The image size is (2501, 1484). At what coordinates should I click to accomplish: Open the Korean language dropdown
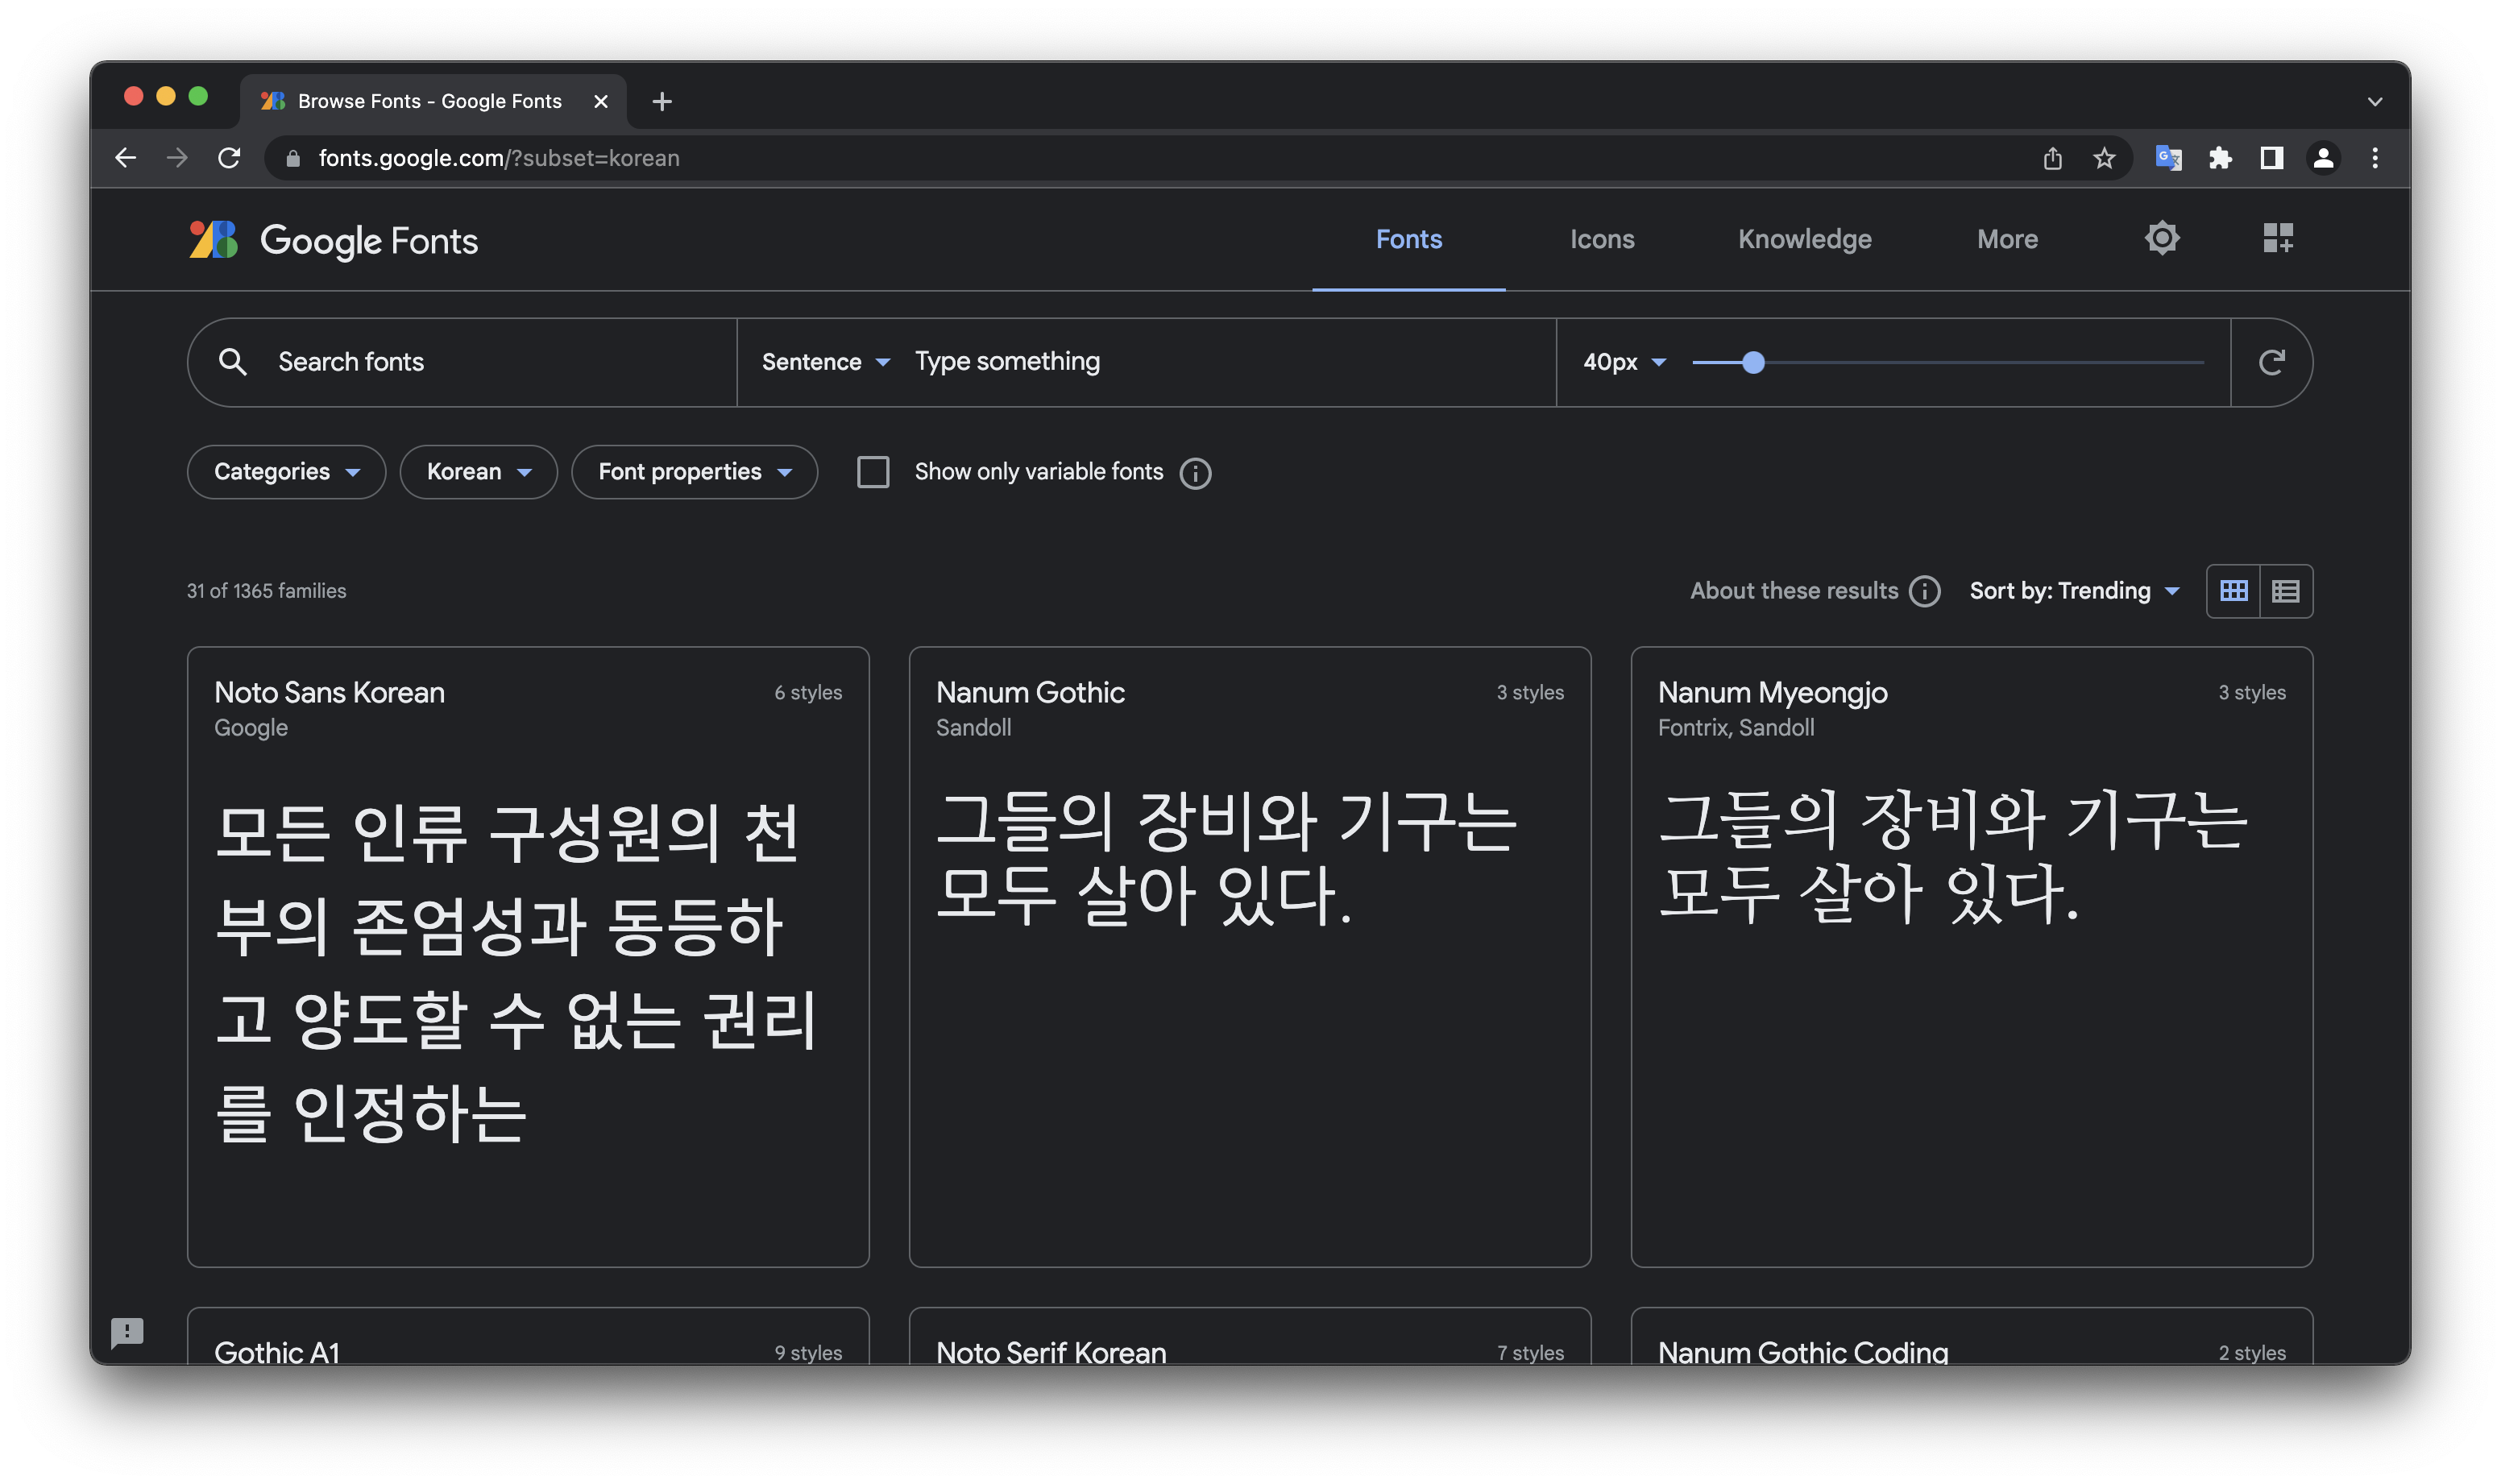478,472
